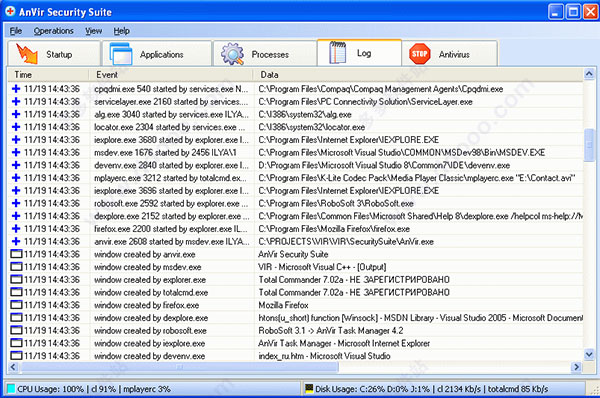Image resolution: width=600 pixels, height=398 pixels.
Task: Click the plus icon for devenv.exe 2840 row
Action: [x=16, y=165]
